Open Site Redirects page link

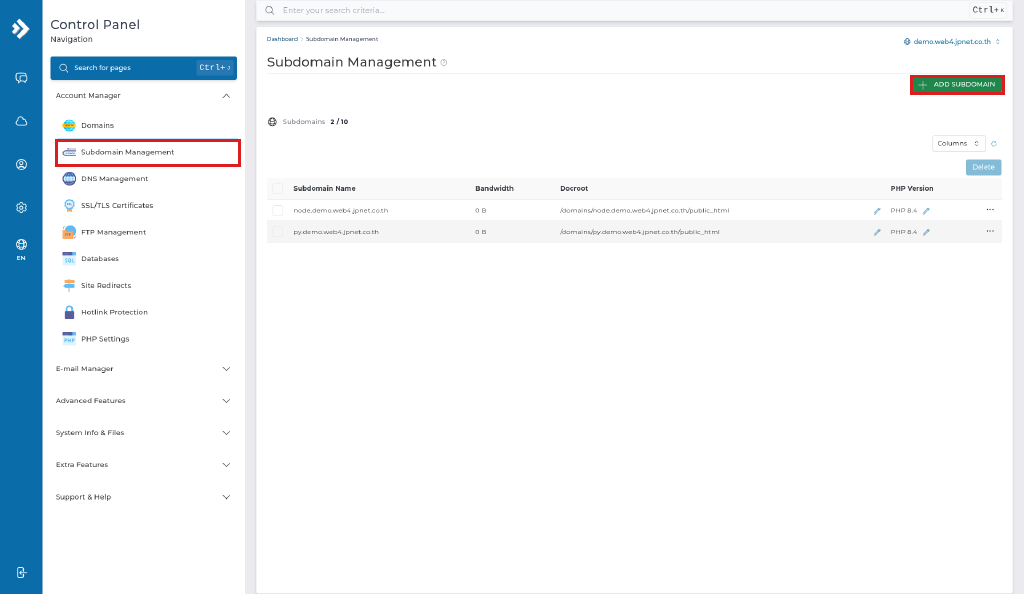pos(106,285)
